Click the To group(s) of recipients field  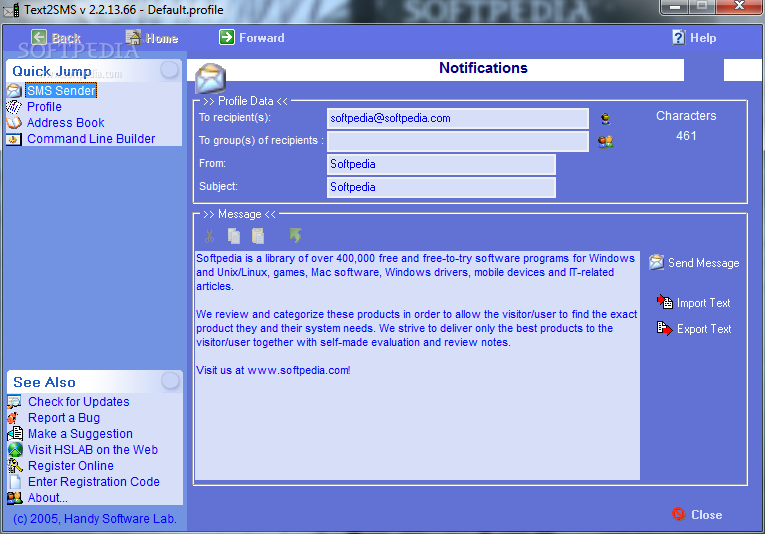(x=458, y=141)
